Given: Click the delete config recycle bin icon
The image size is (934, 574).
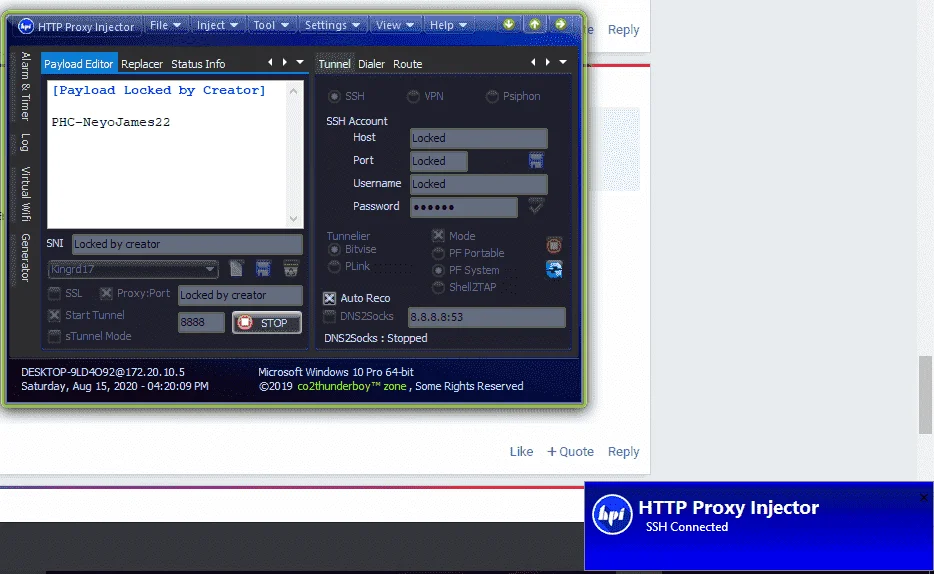Looking at the screenshot, I should 291,269.
